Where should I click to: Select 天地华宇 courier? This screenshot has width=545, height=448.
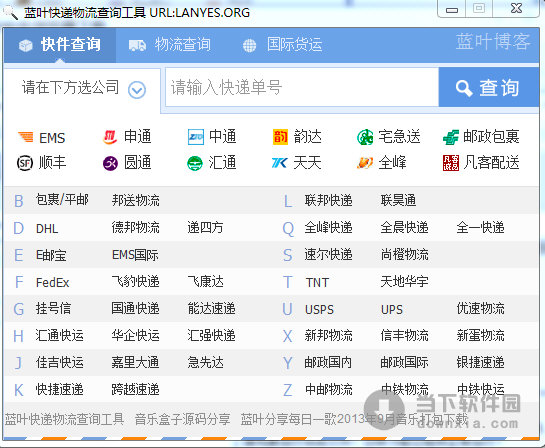[405, 282]
